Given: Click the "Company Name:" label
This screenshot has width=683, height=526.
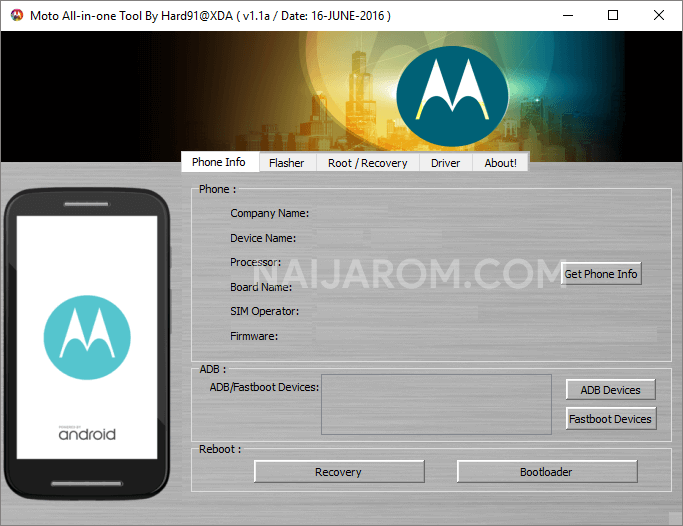Looking at the screenshot, I should pos(270,213).
